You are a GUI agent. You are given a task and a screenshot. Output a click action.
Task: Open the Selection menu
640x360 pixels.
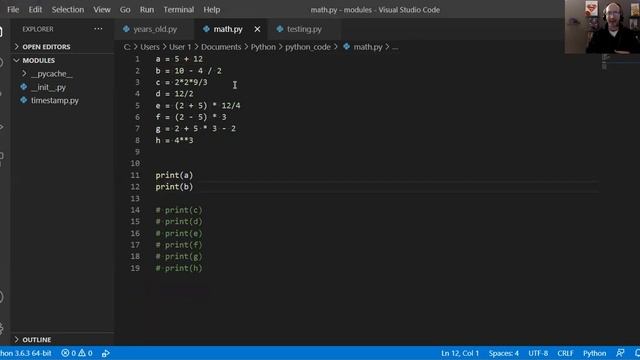coord(68,9)
